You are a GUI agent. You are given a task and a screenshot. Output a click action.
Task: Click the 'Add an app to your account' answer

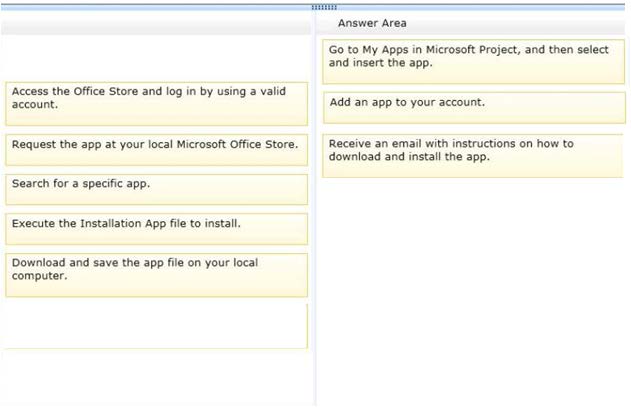pyautogui.click(x=474, y=108)
